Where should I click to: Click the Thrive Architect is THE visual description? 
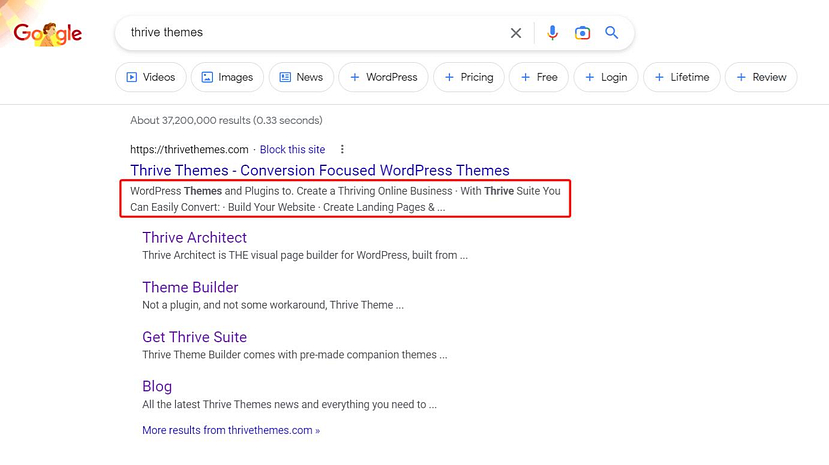click(305, 255)
